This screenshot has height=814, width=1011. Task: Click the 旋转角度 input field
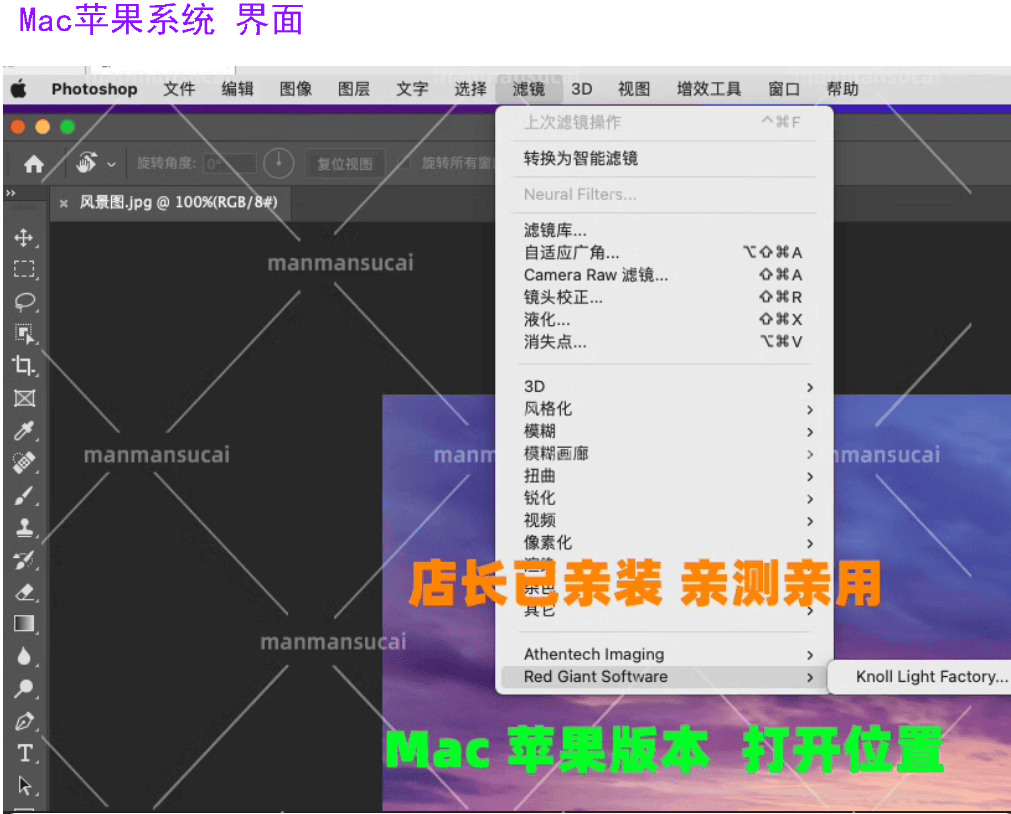click(x=229, y=164)
